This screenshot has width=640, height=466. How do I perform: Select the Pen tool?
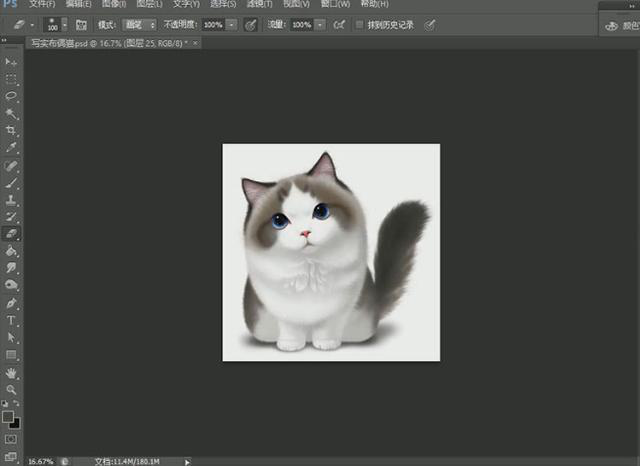click(x=12, y=302)
